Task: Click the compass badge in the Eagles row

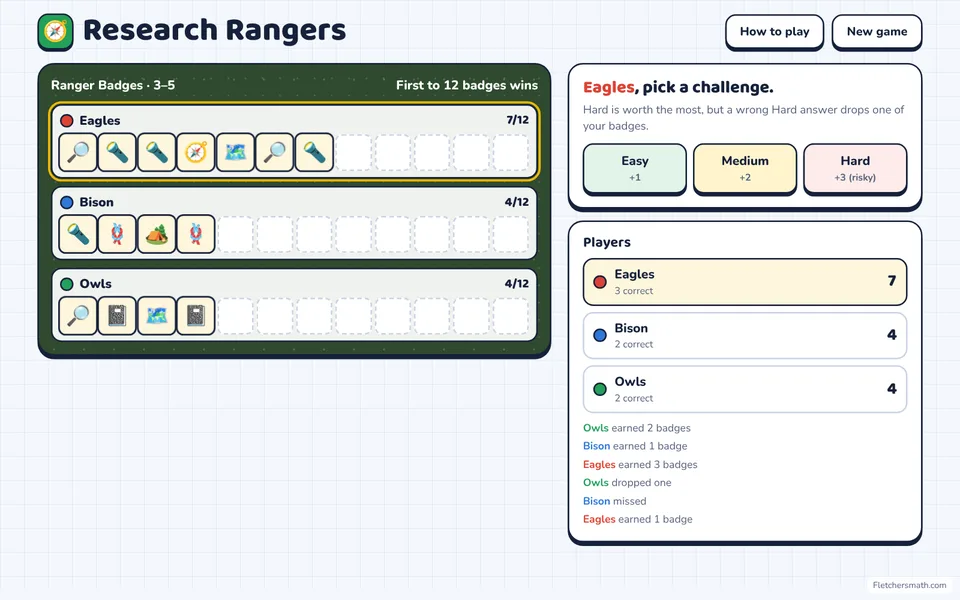Action: point(196,152)
